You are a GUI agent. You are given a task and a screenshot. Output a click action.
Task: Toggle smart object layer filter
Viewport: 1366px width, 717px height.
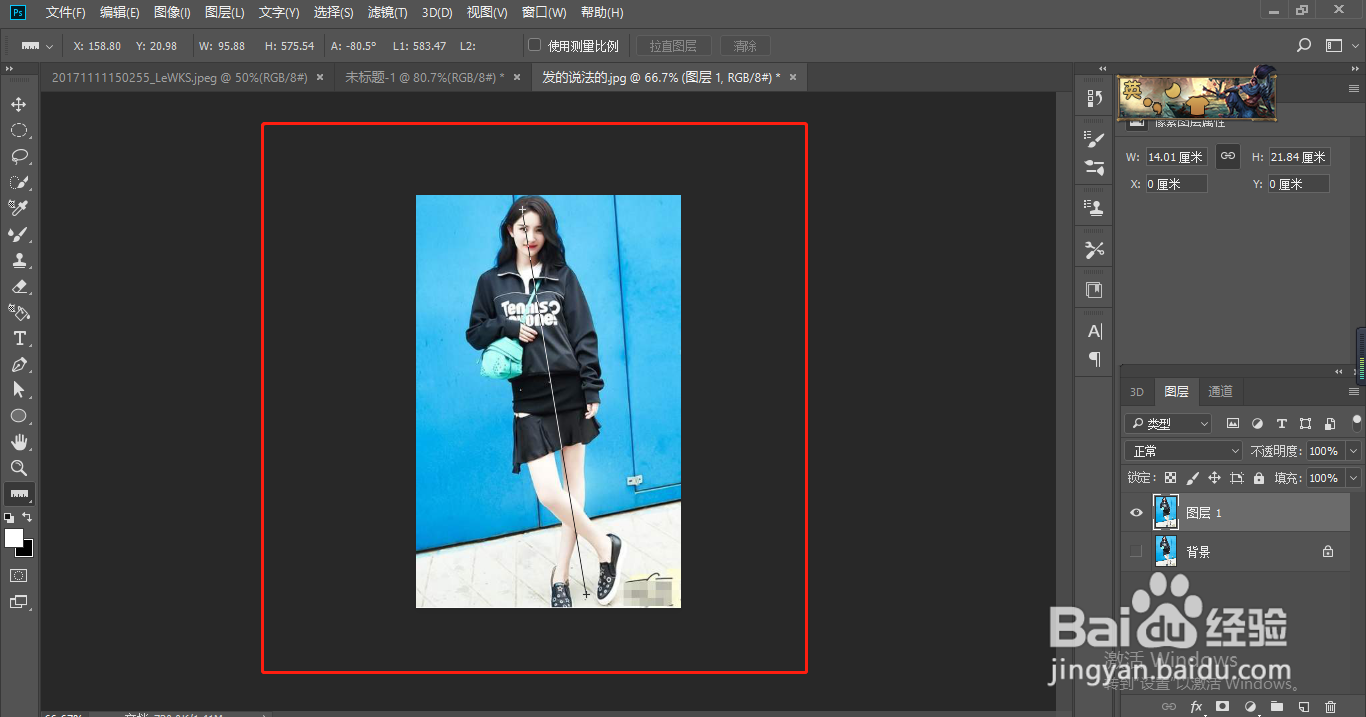click(x=1329, y=424)
